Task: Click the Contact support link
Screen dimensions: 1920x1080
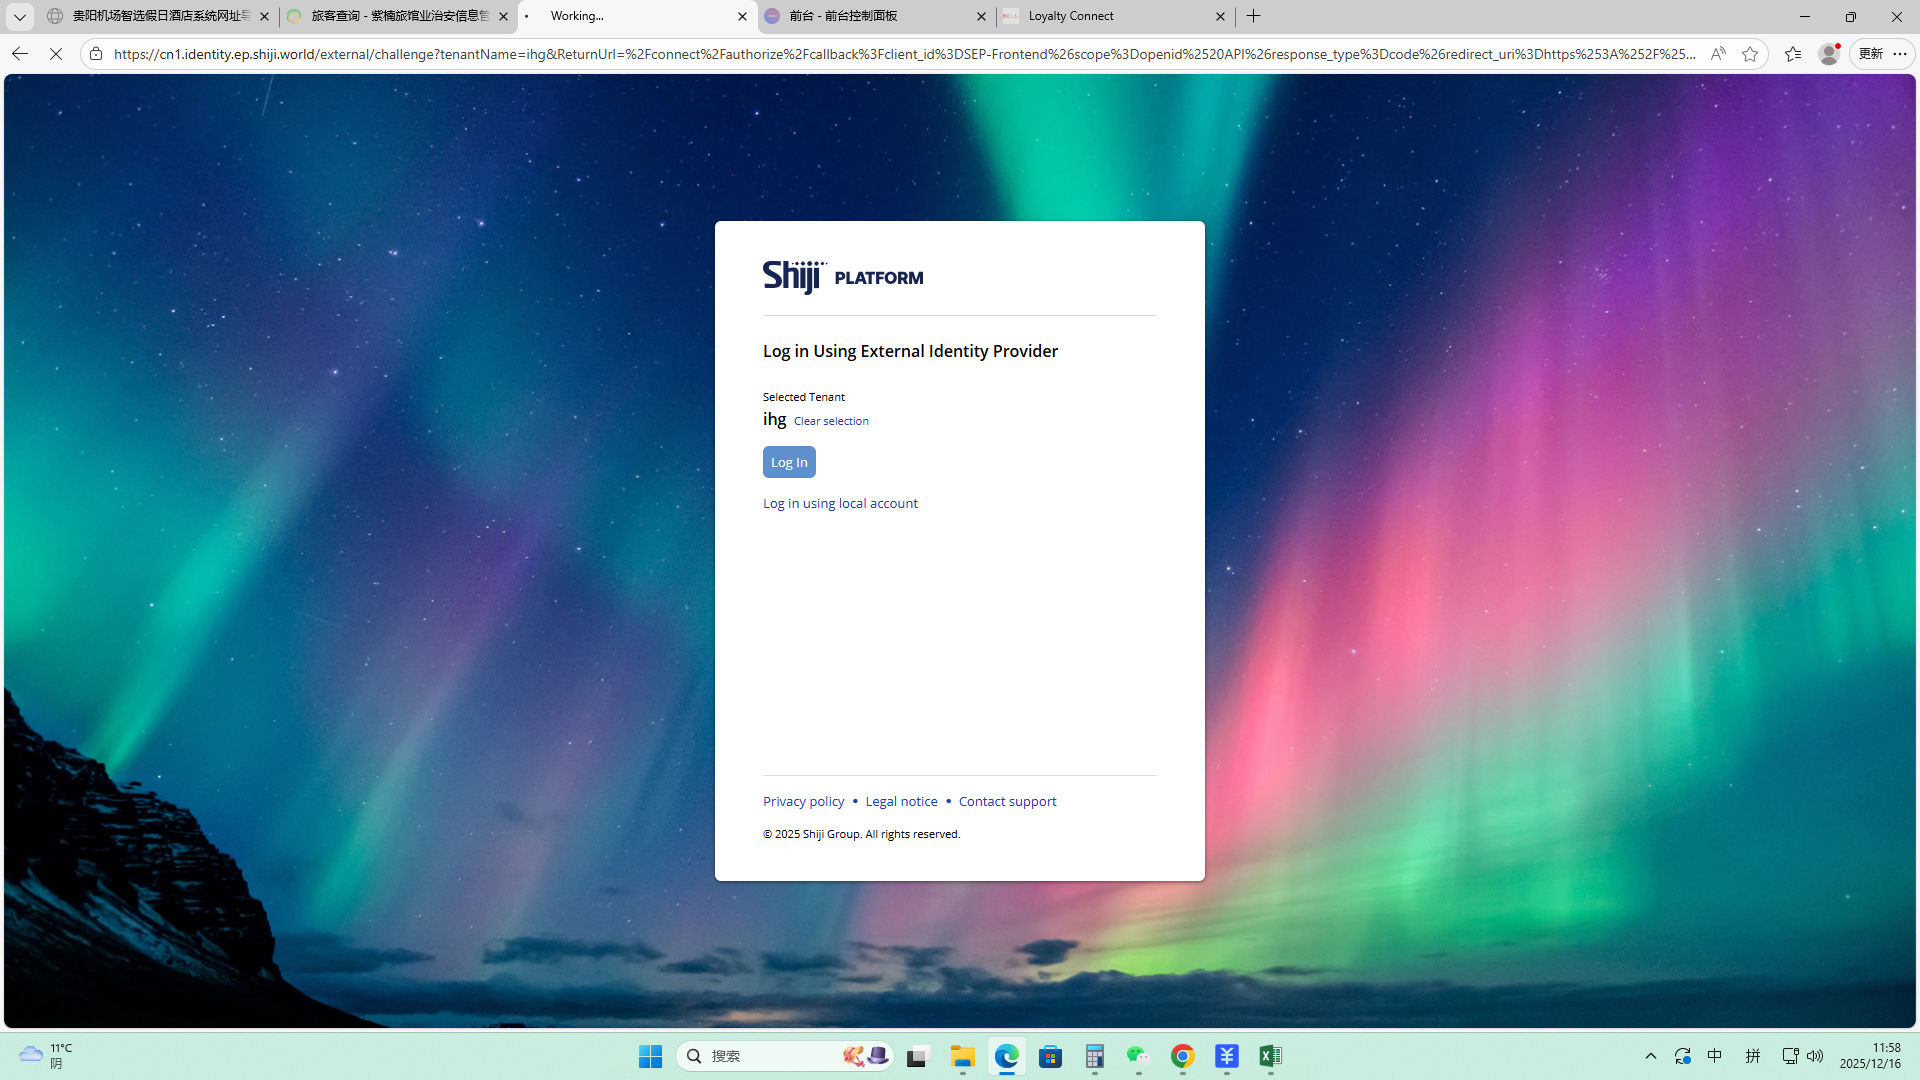Action: 1007,801
